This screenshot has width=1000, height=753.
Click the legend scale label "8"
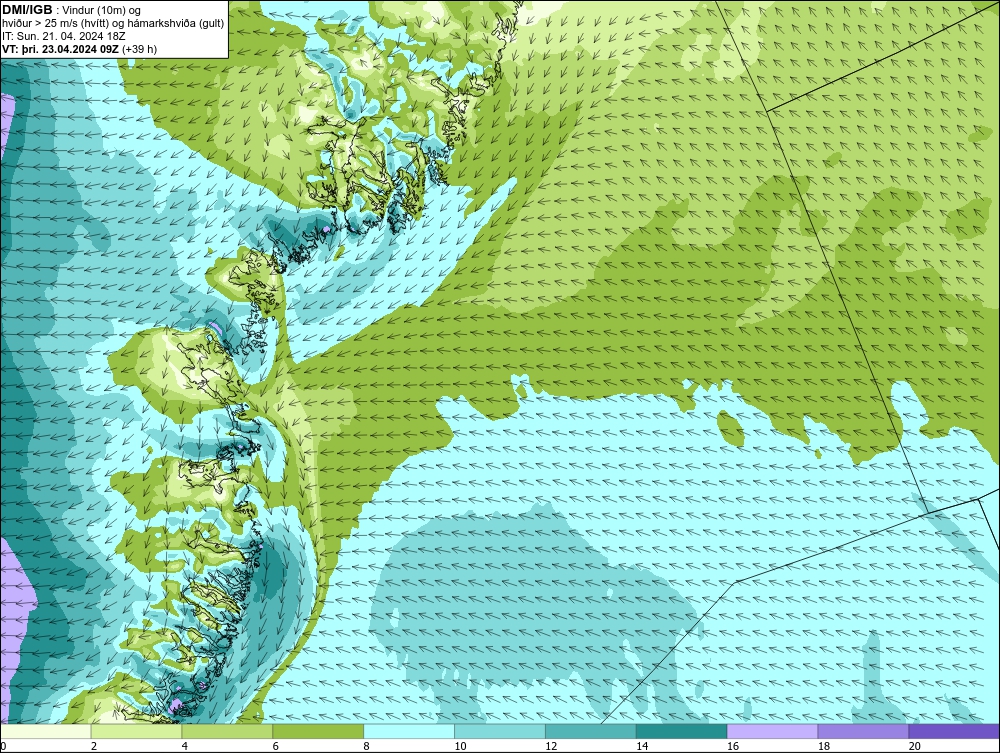(x=366, y=746)
